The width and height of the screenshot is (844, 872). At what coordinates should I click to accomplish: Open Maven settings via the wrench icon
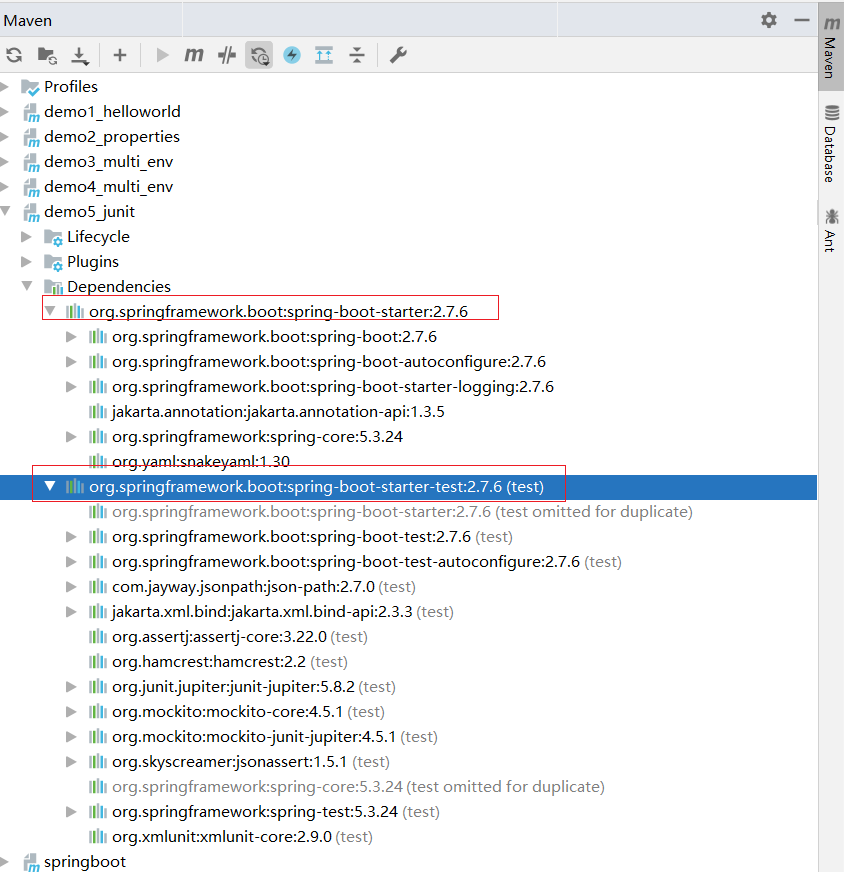point(398,55)
